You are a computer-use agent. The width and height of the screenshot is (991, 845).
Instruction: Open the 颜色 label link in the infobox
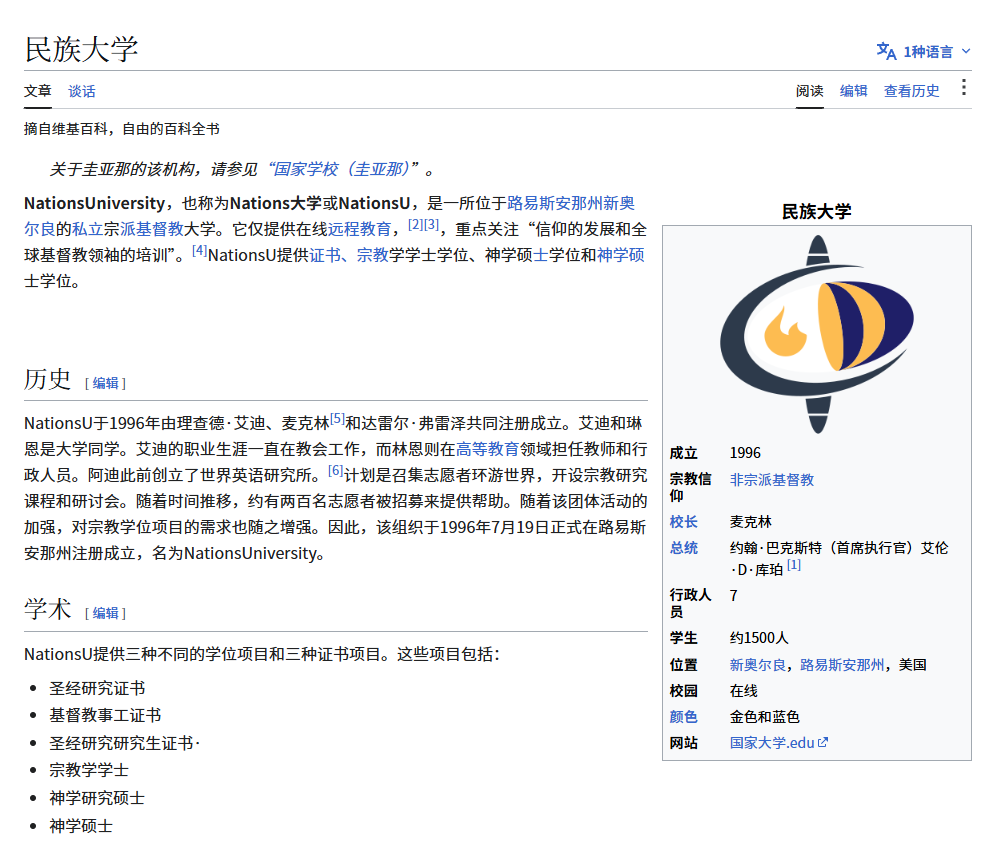[684, 717]
